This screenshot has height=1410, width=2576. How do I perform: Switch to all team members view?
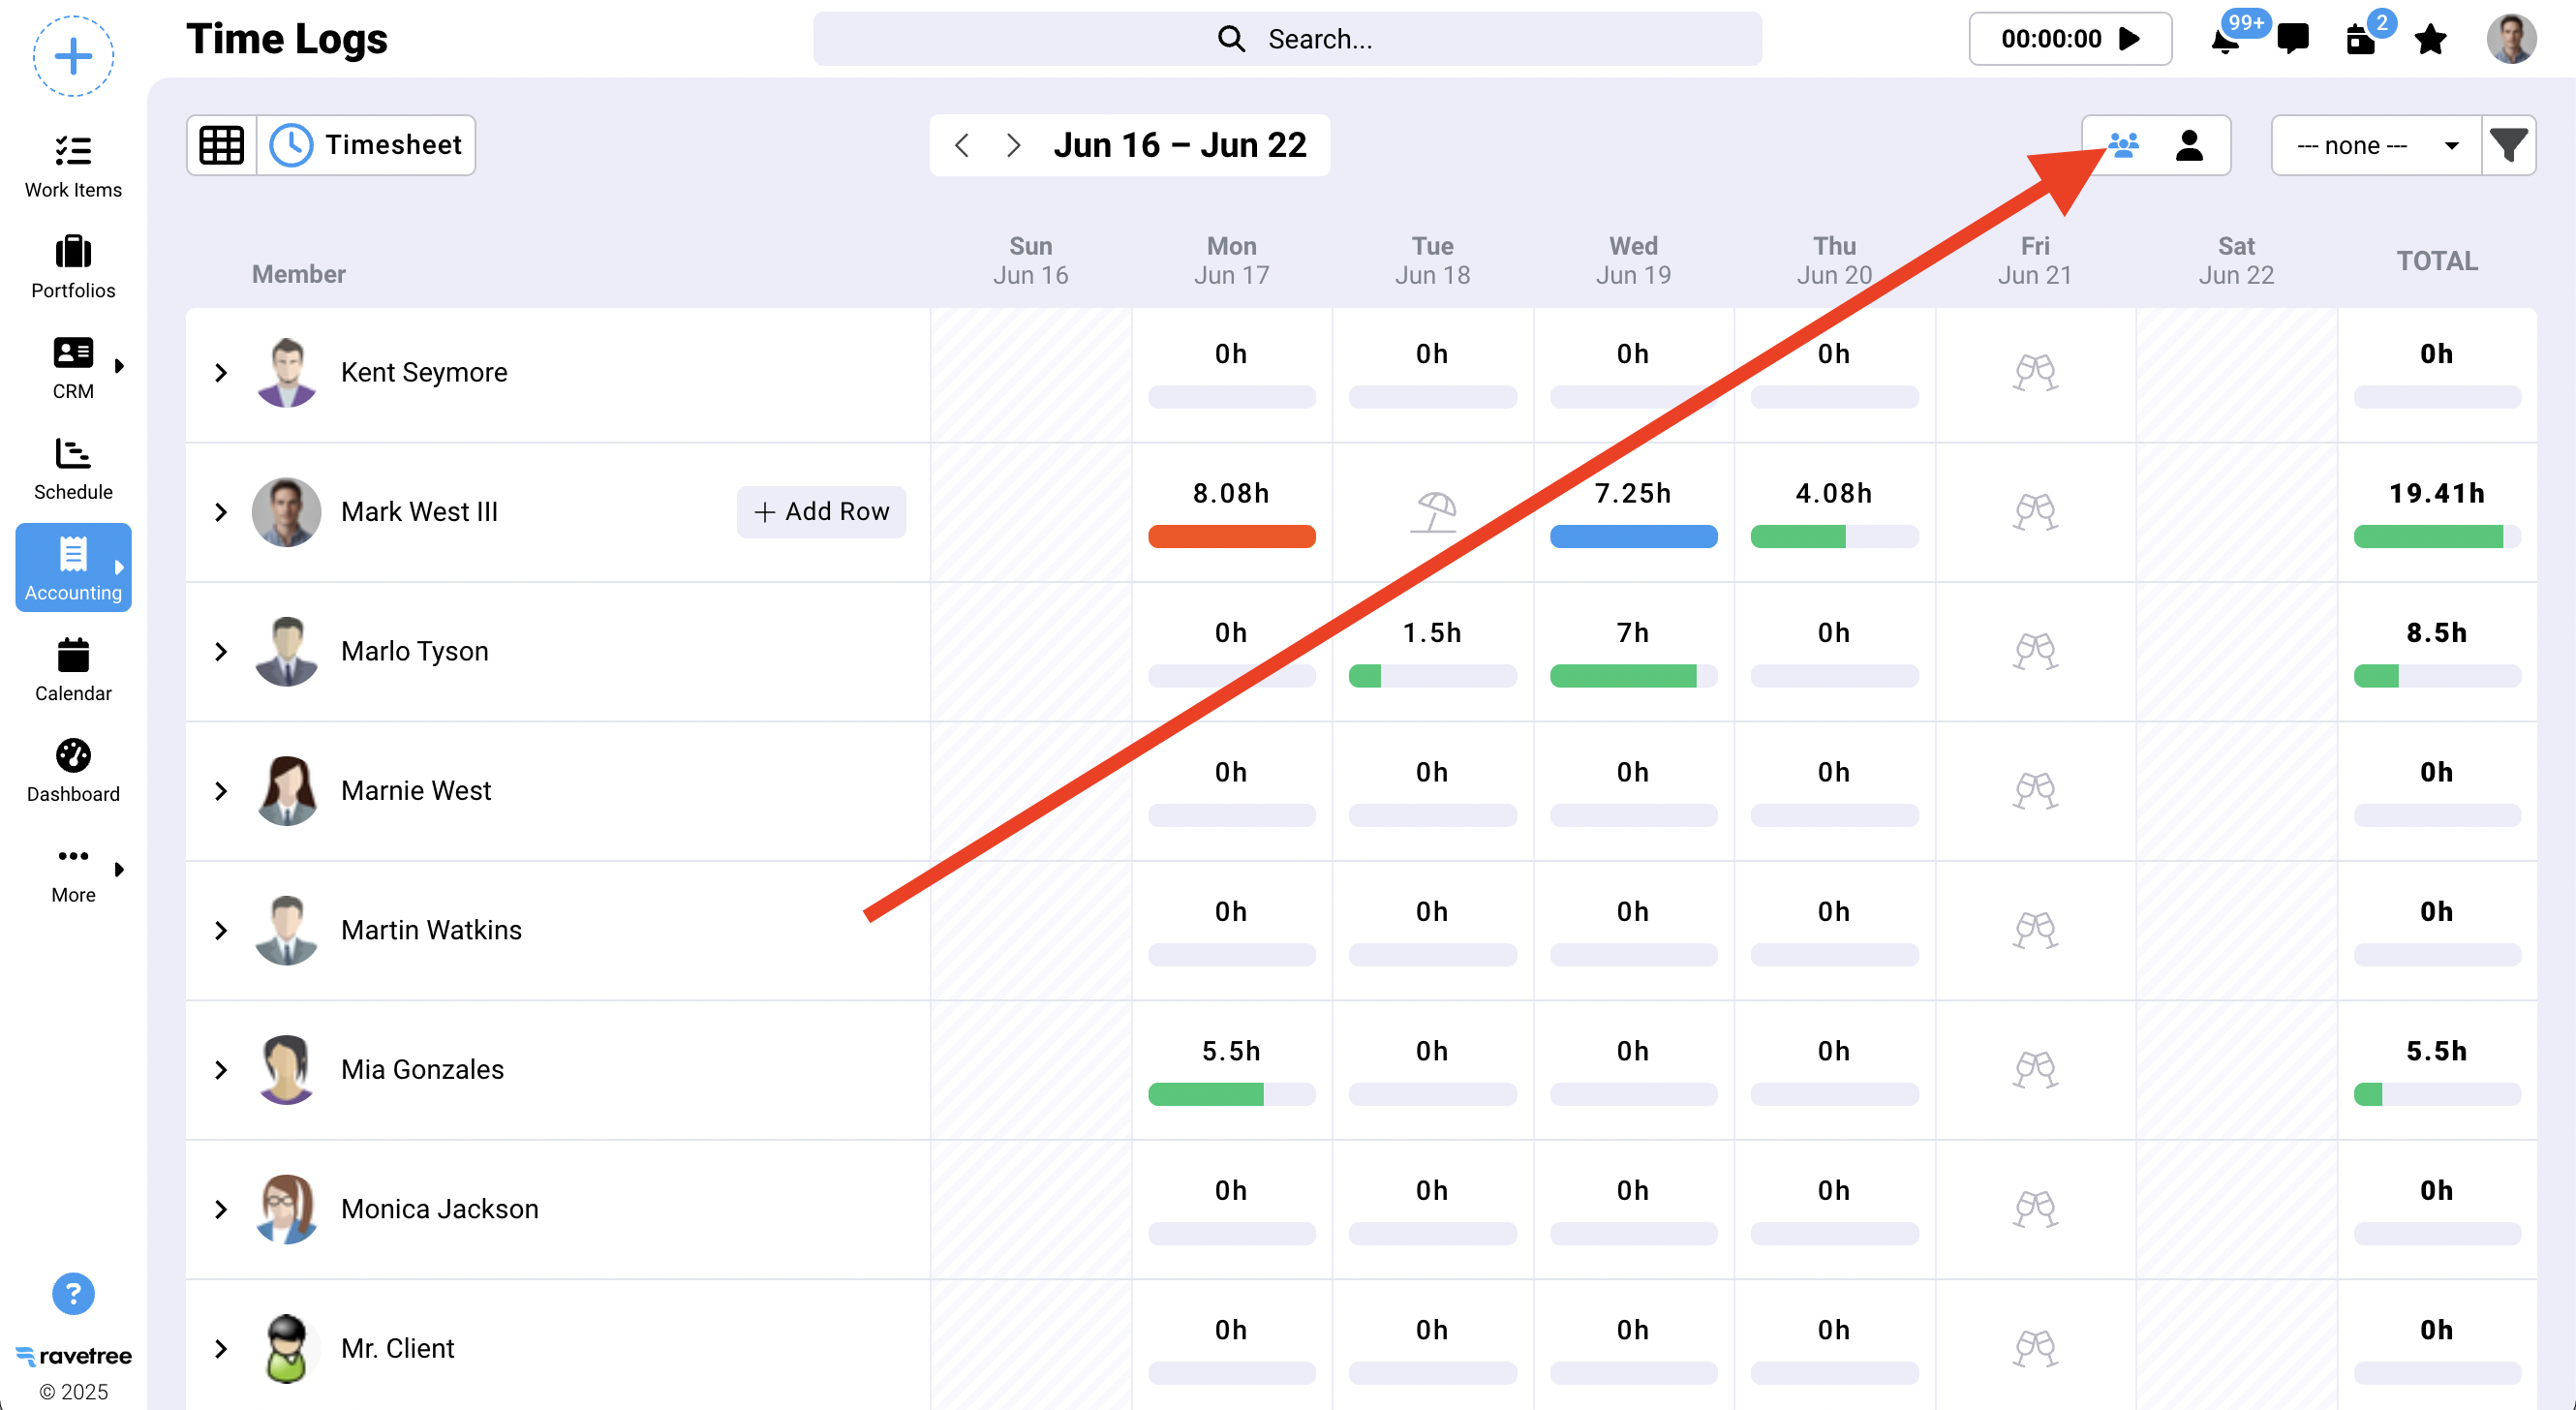[x=2123, y=146]
